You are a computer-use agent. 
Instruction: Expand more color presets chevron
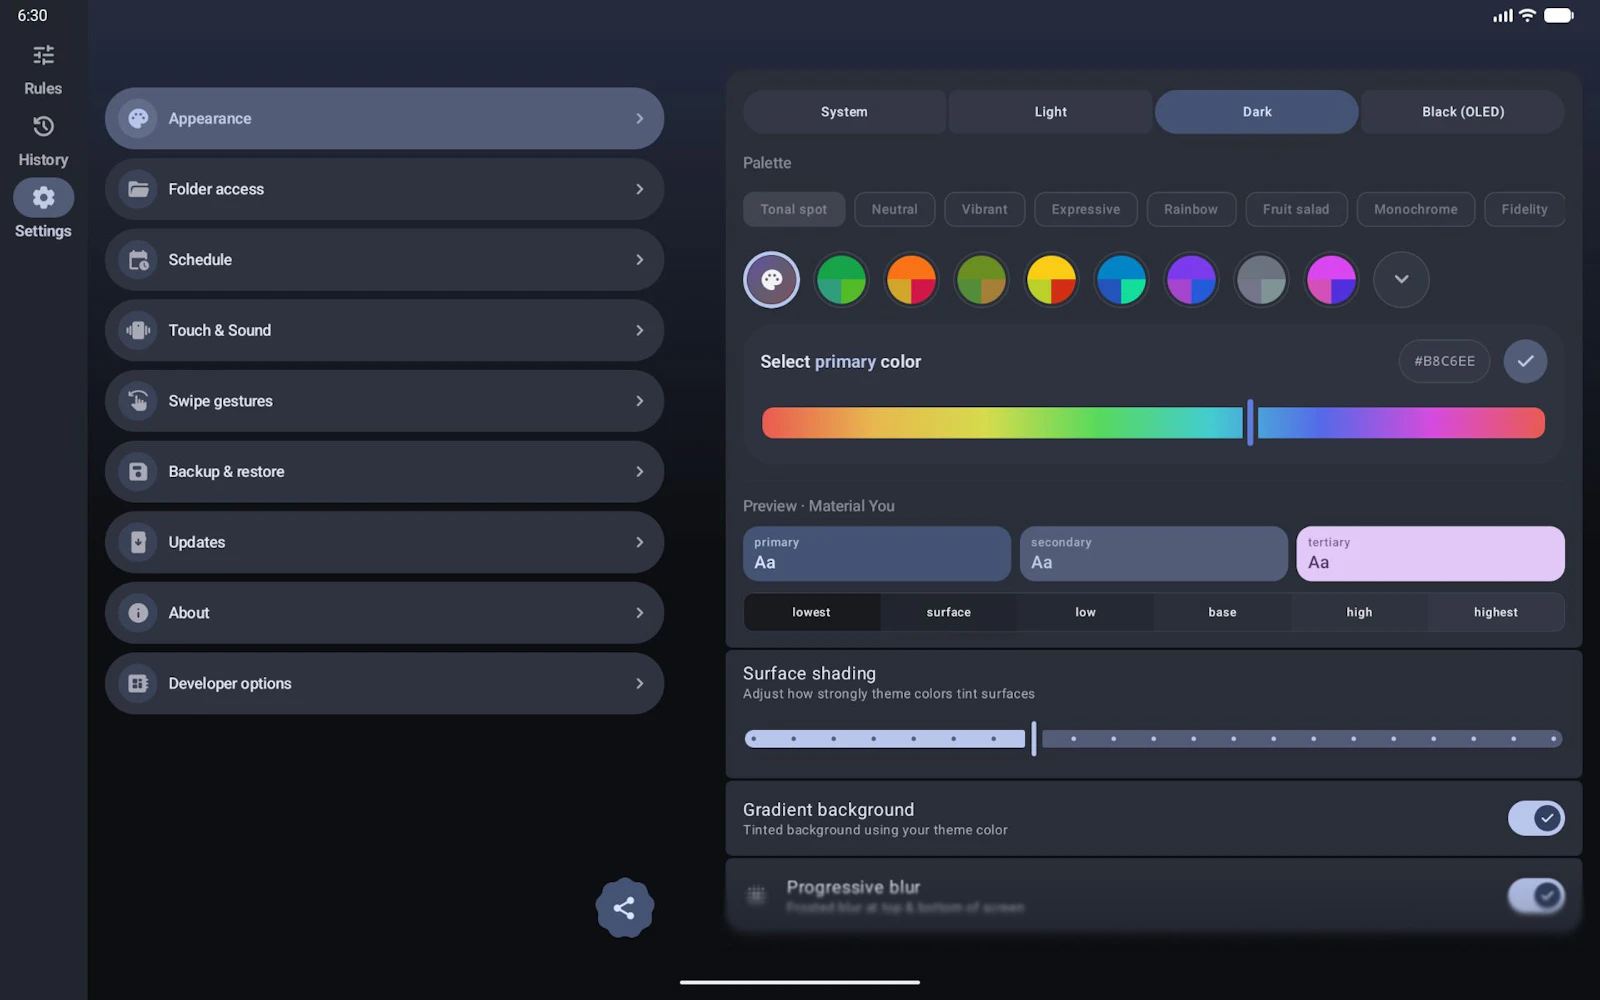1401,279
